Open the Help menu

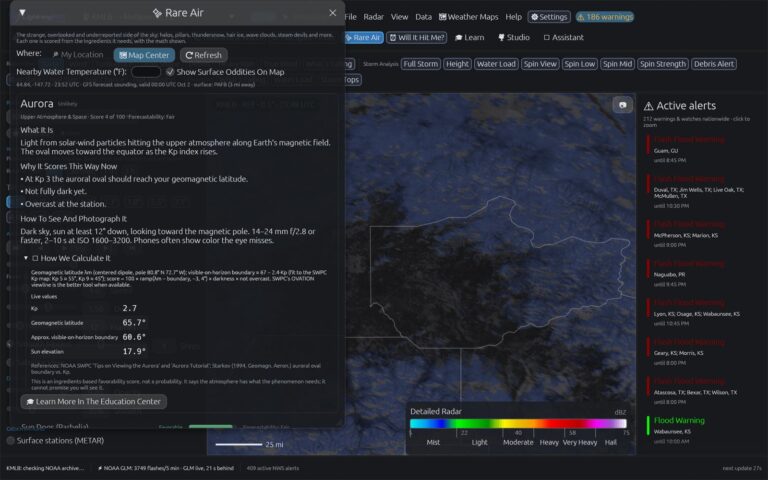(513, 17)
